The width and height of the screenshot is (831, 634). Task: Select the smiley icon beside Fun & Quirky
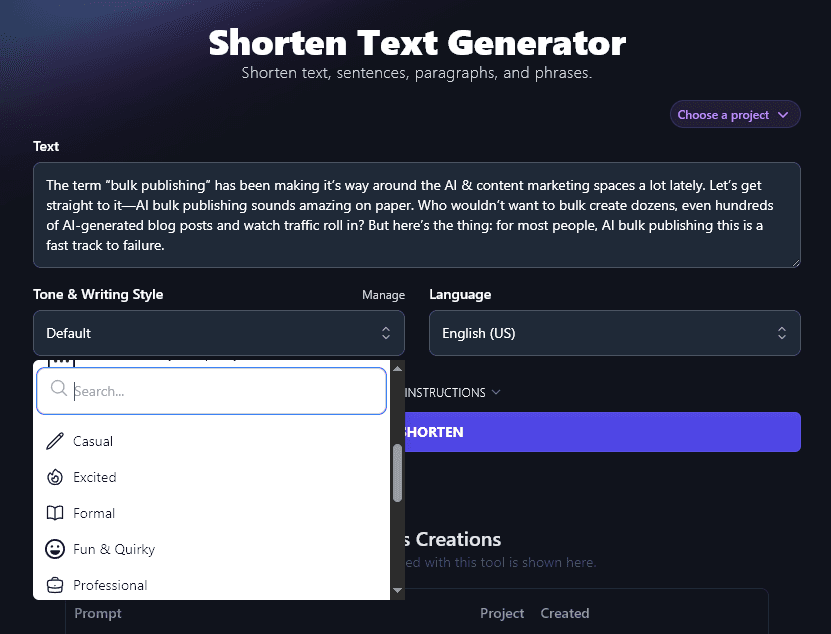[55, 549]
